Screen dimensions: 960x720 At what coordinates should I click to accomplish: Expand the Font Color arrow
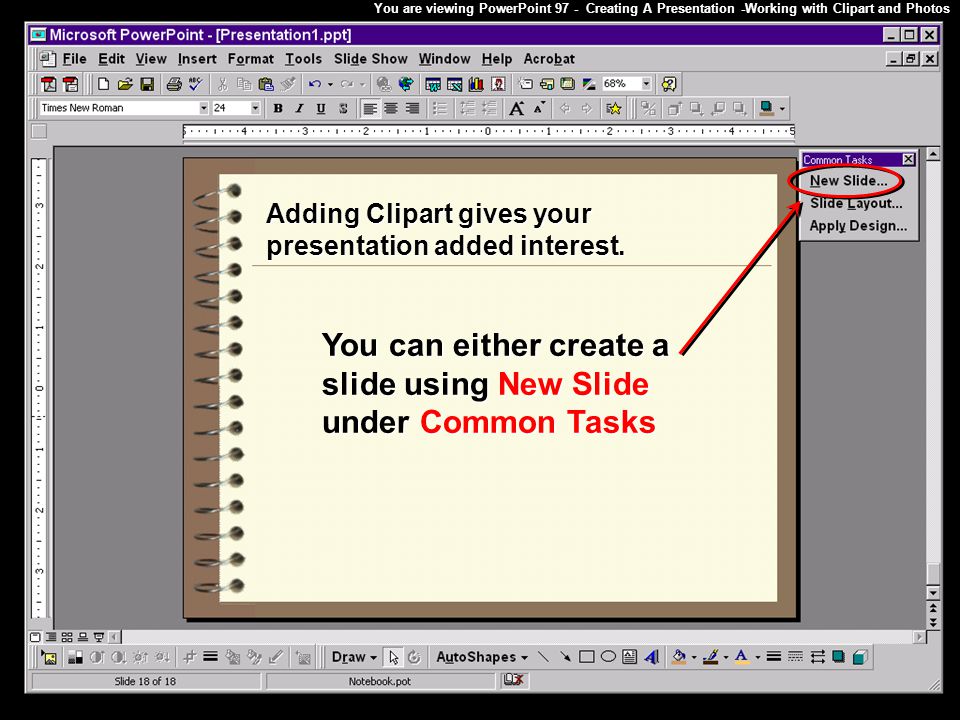tap(757, 658)
